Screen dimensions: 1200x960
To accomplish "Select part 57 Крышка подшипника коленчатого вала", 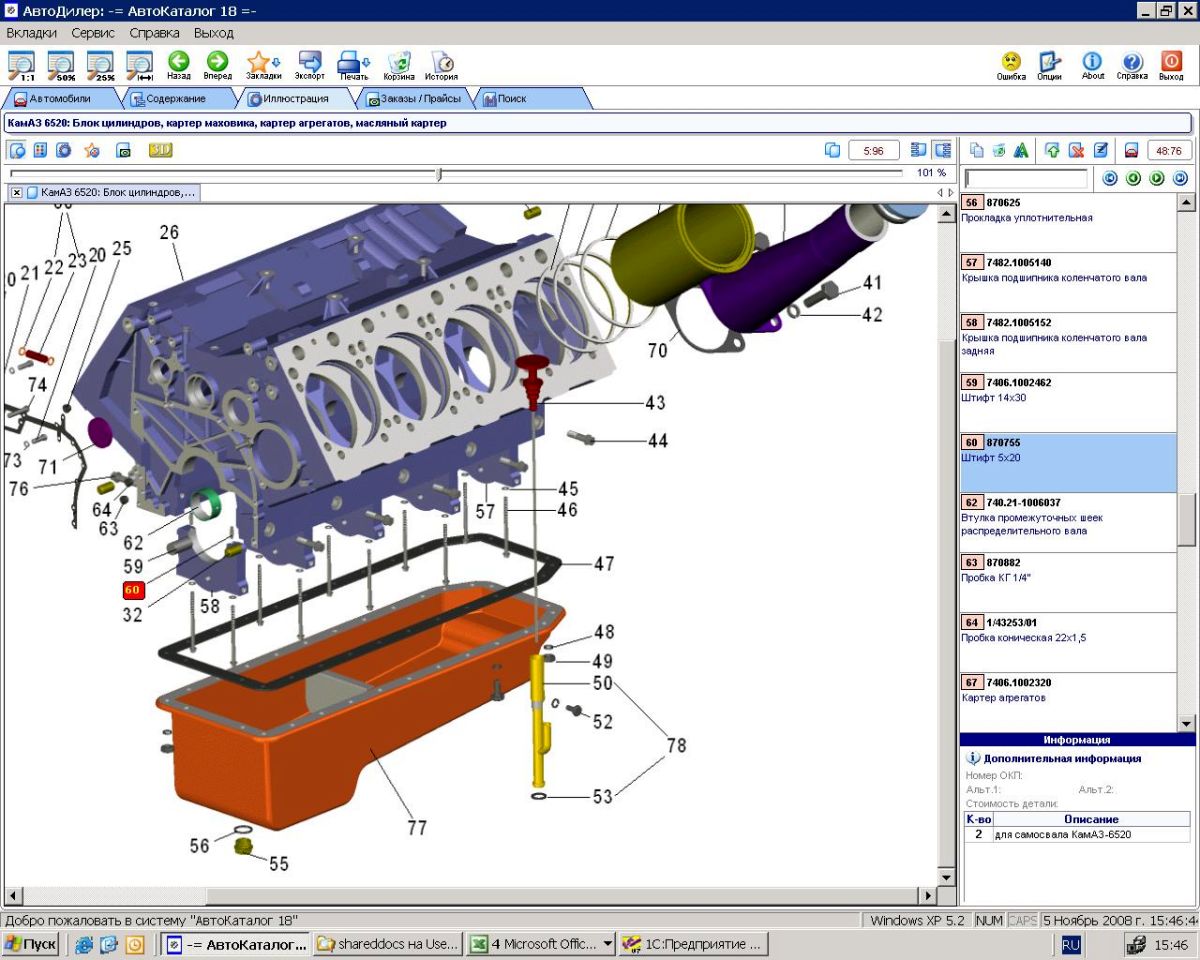I will pos(1068,282).
